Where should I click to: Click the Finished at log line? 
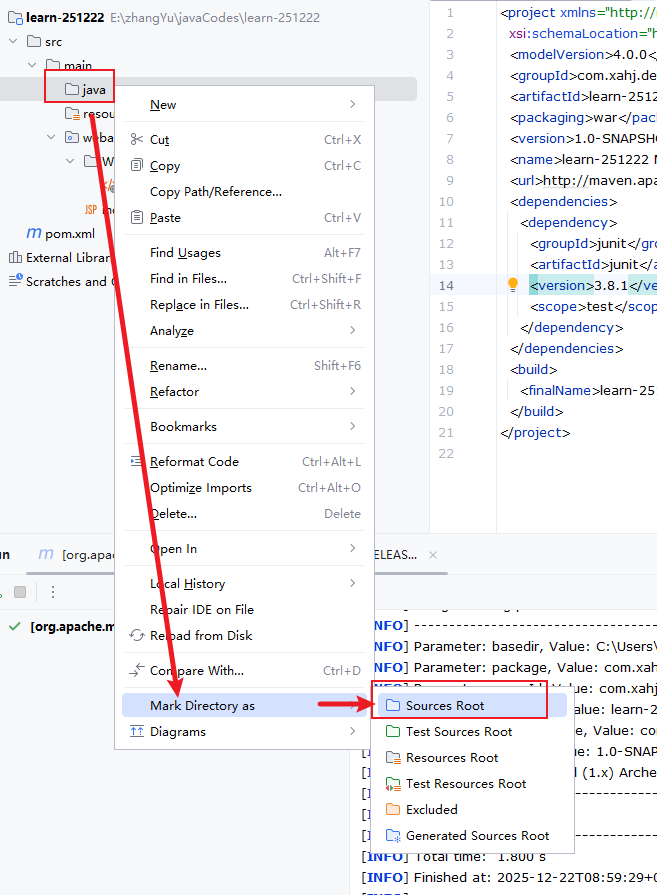509,877
